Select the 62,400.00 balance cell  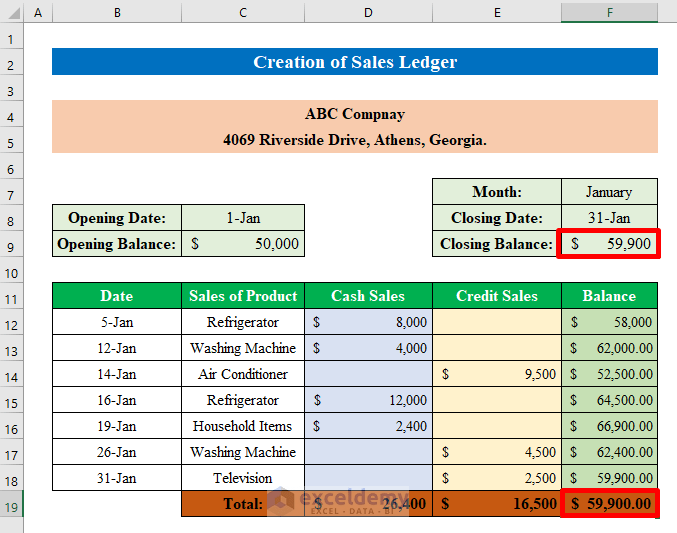click(x=610, y=452)
